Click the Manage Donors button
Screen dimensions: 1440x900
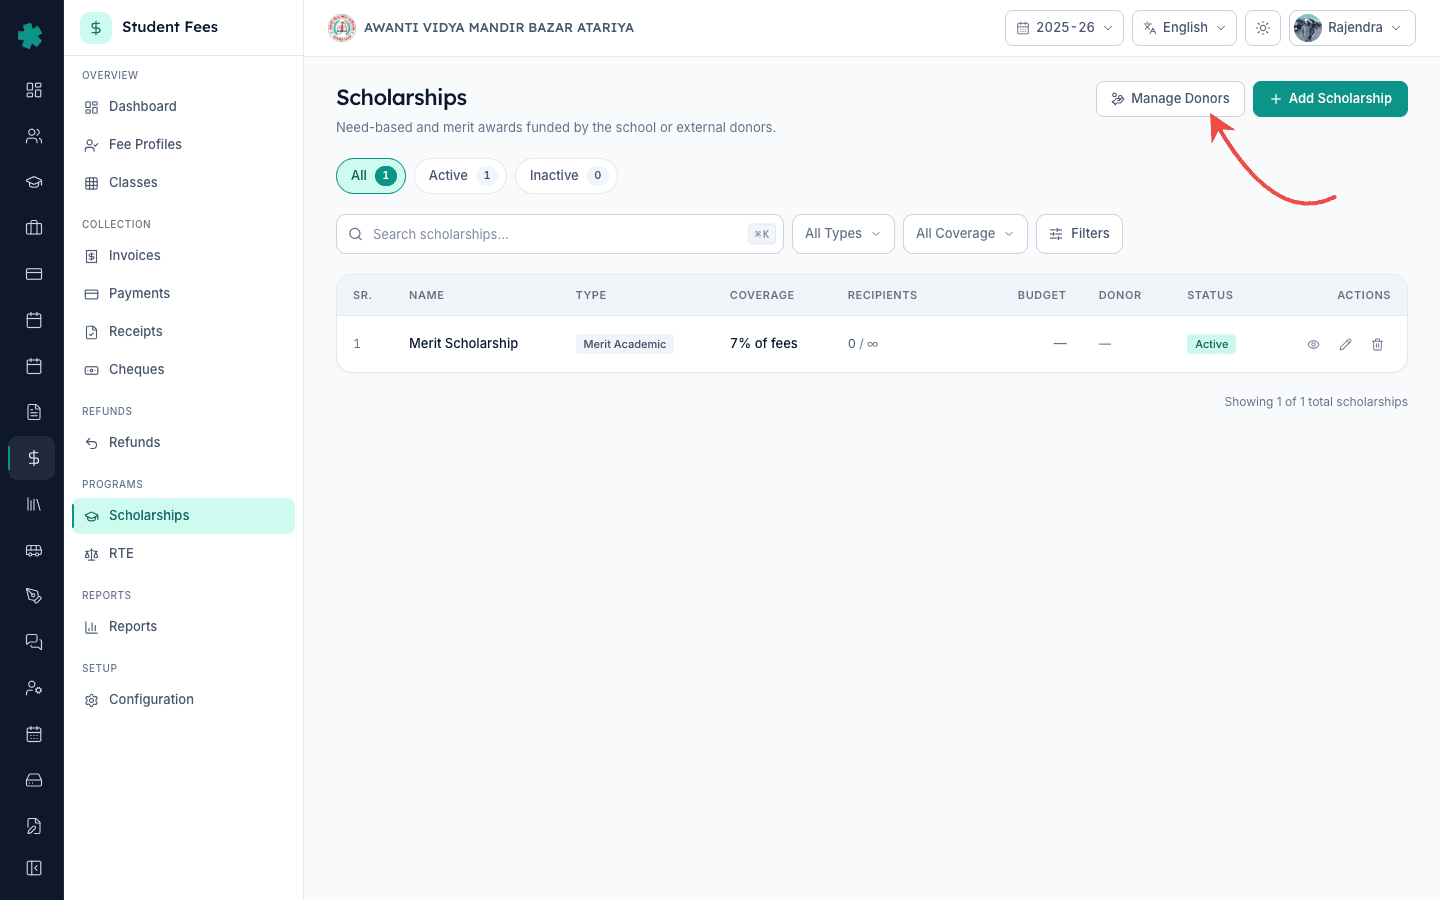pos(1170,99)
